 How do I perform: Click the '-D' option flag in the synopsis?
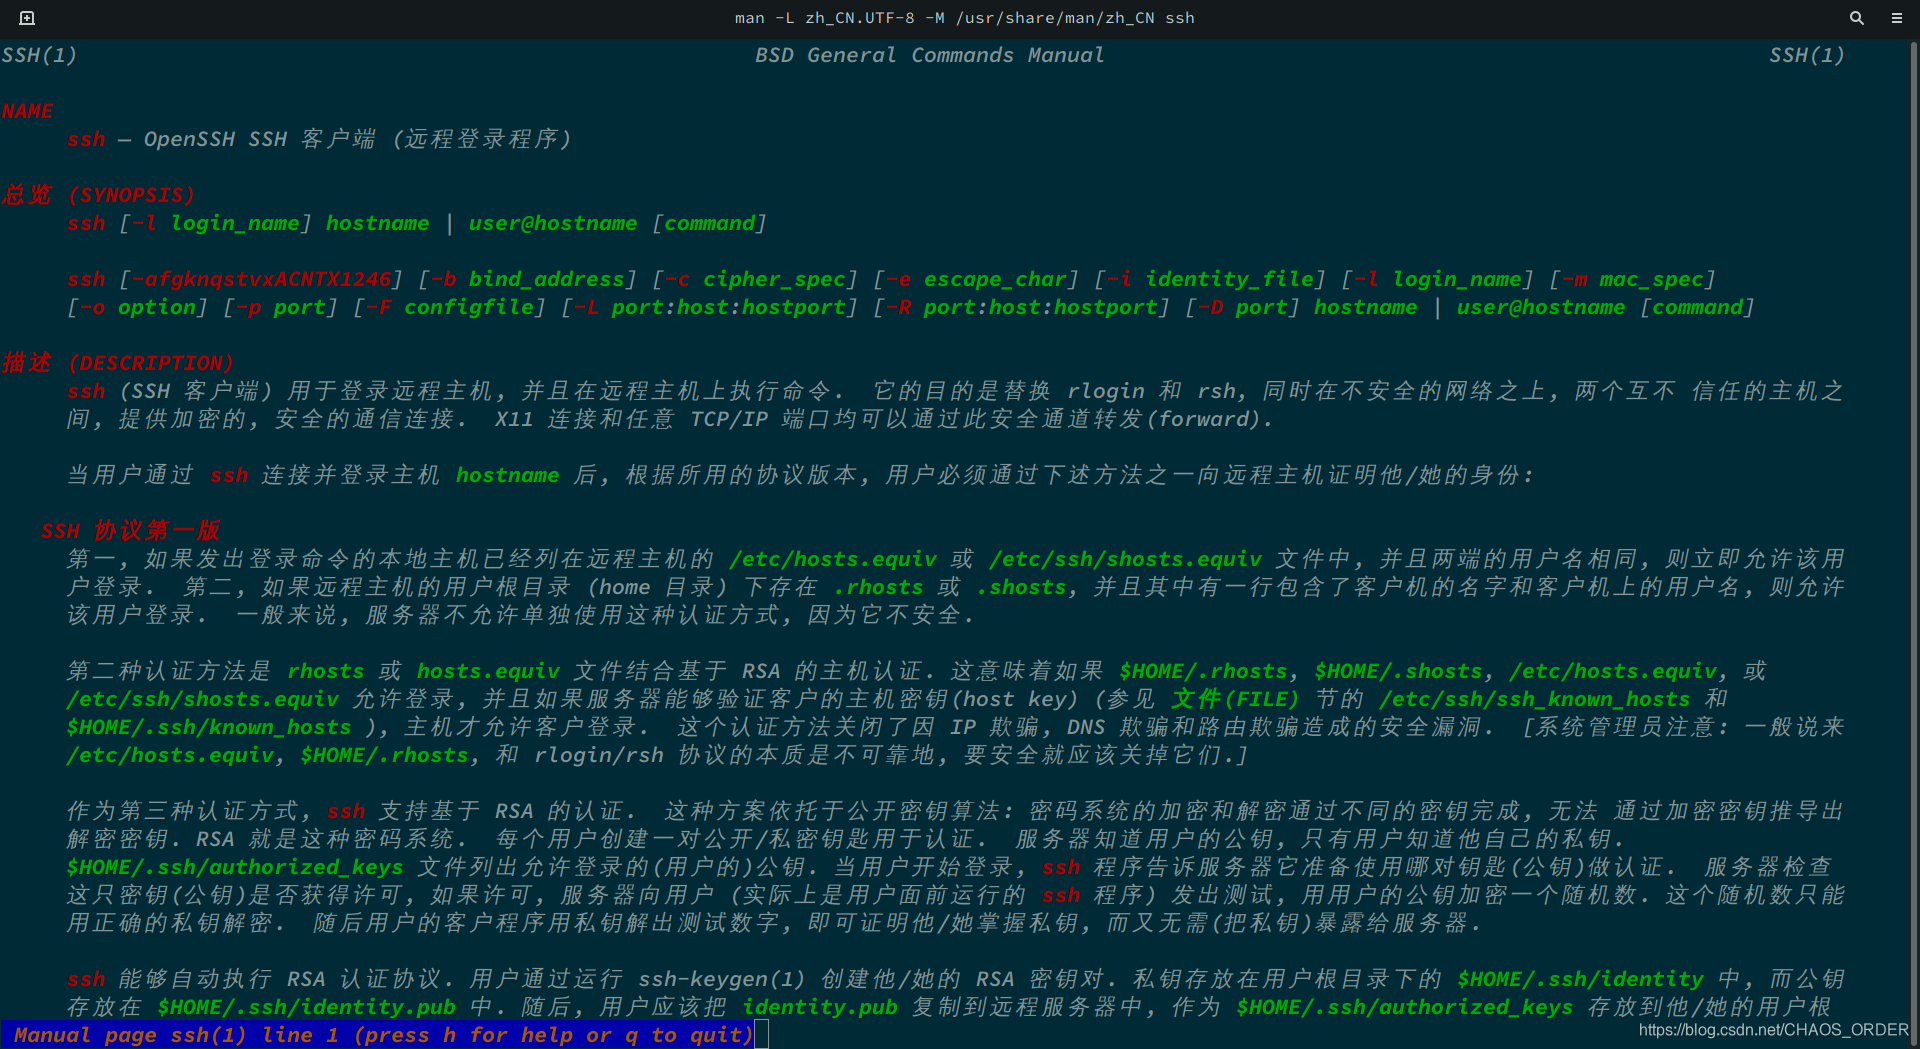point(1210,307)
